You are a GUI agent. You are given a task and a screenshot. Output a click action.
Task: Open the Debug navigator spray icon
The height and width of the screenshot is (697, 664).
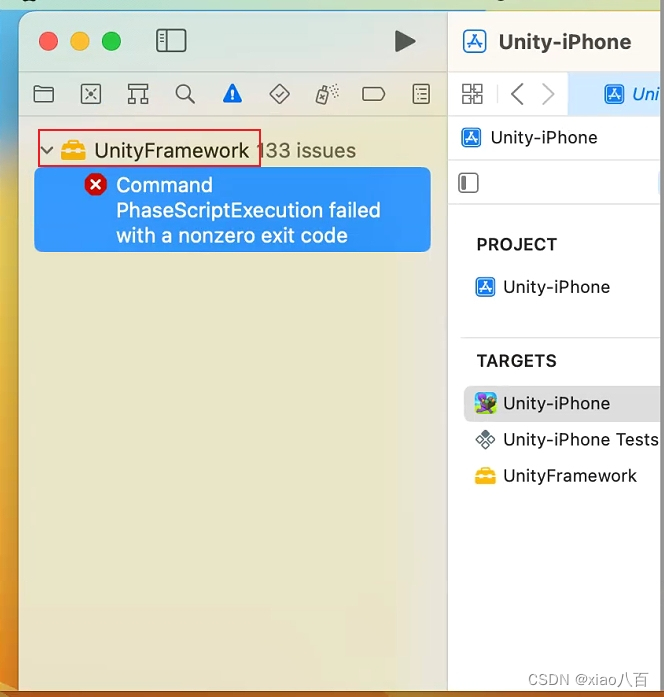click(327, 94)
